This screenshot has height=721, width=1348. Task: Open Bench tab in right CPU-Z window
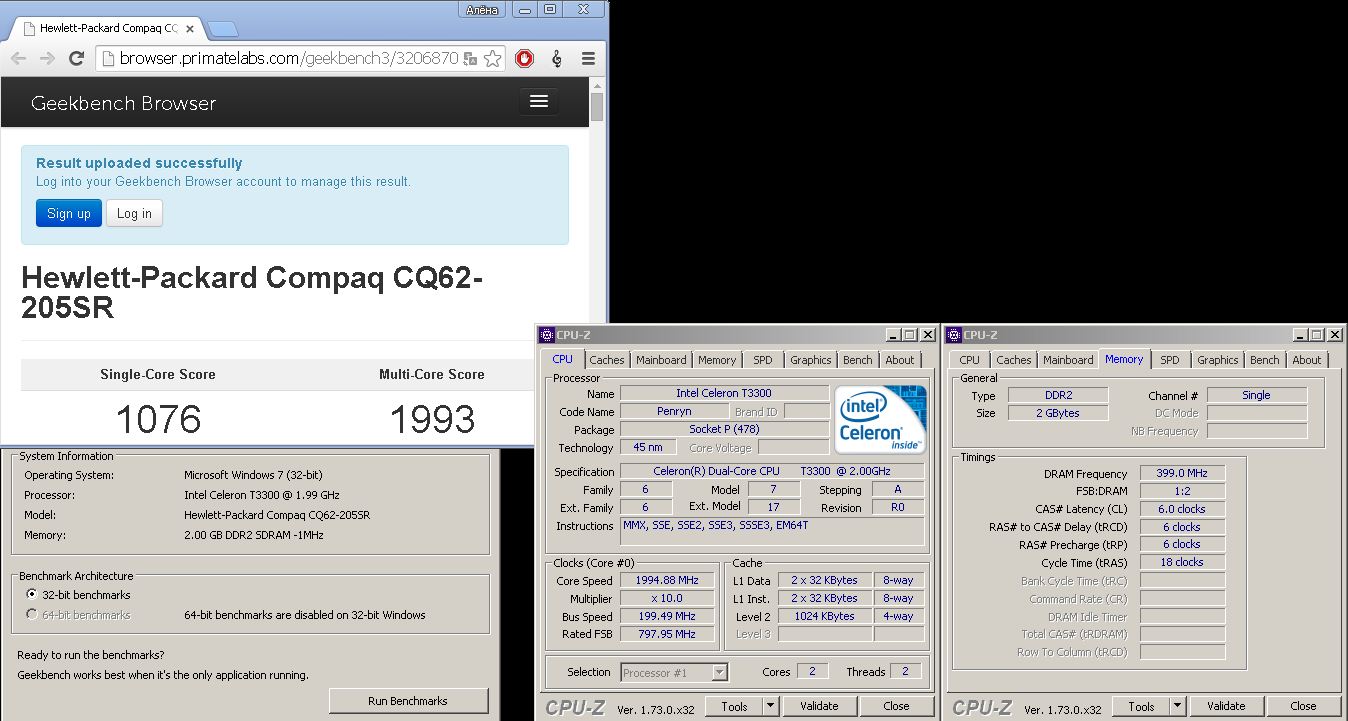click(x=1265, y=360)
